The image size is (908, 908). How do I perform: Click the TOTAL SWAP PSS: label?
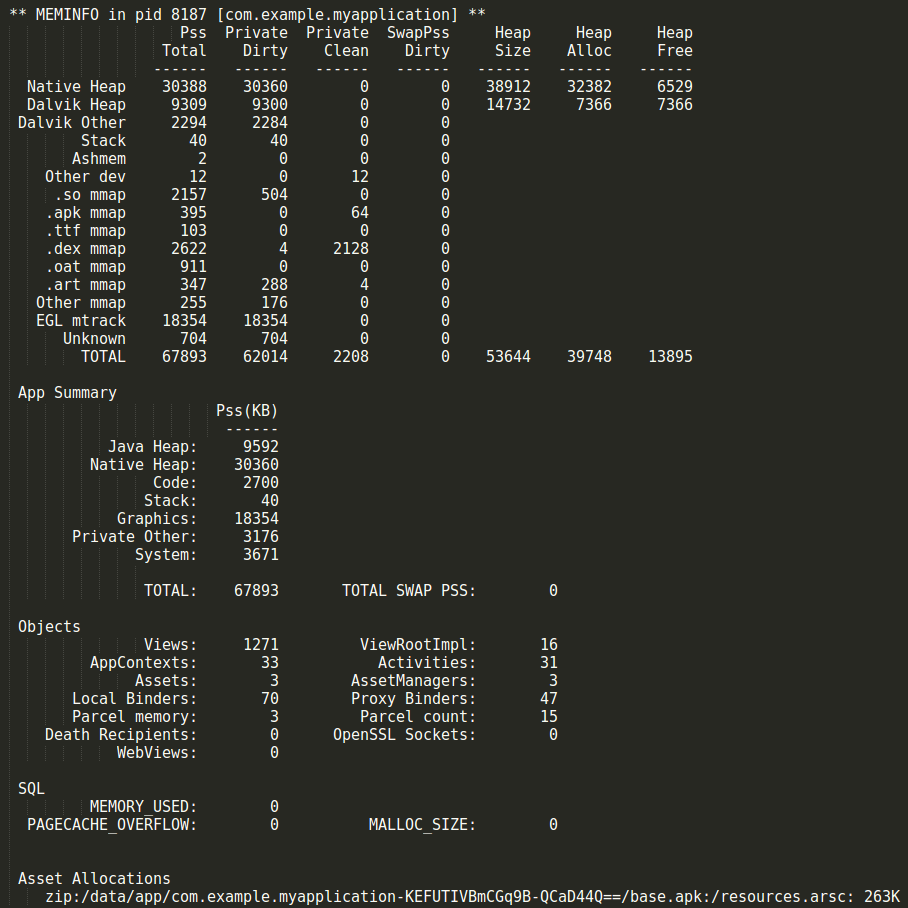(409, 591)
